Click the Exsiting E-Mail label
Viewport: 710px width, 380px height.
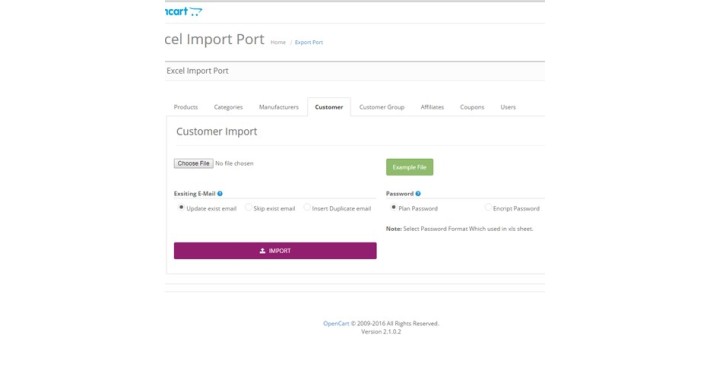click(194, 193)
